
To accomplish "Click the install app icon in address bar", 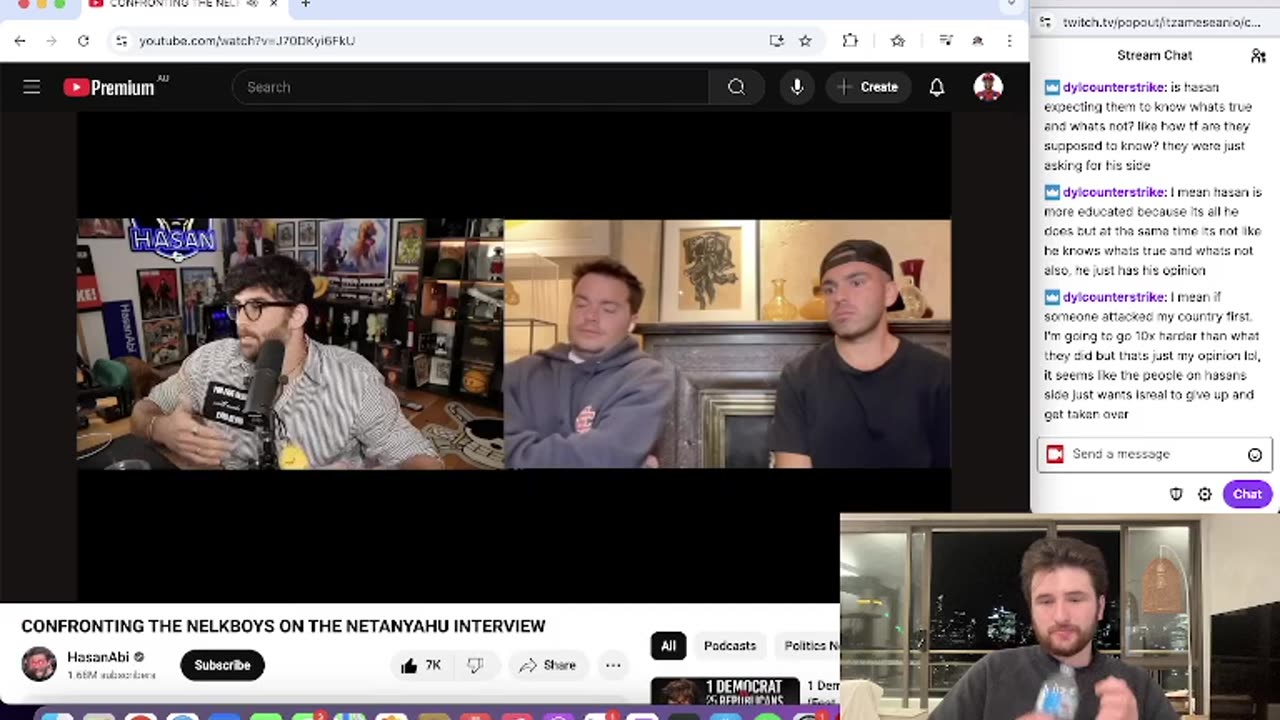I will click(776, 41).
